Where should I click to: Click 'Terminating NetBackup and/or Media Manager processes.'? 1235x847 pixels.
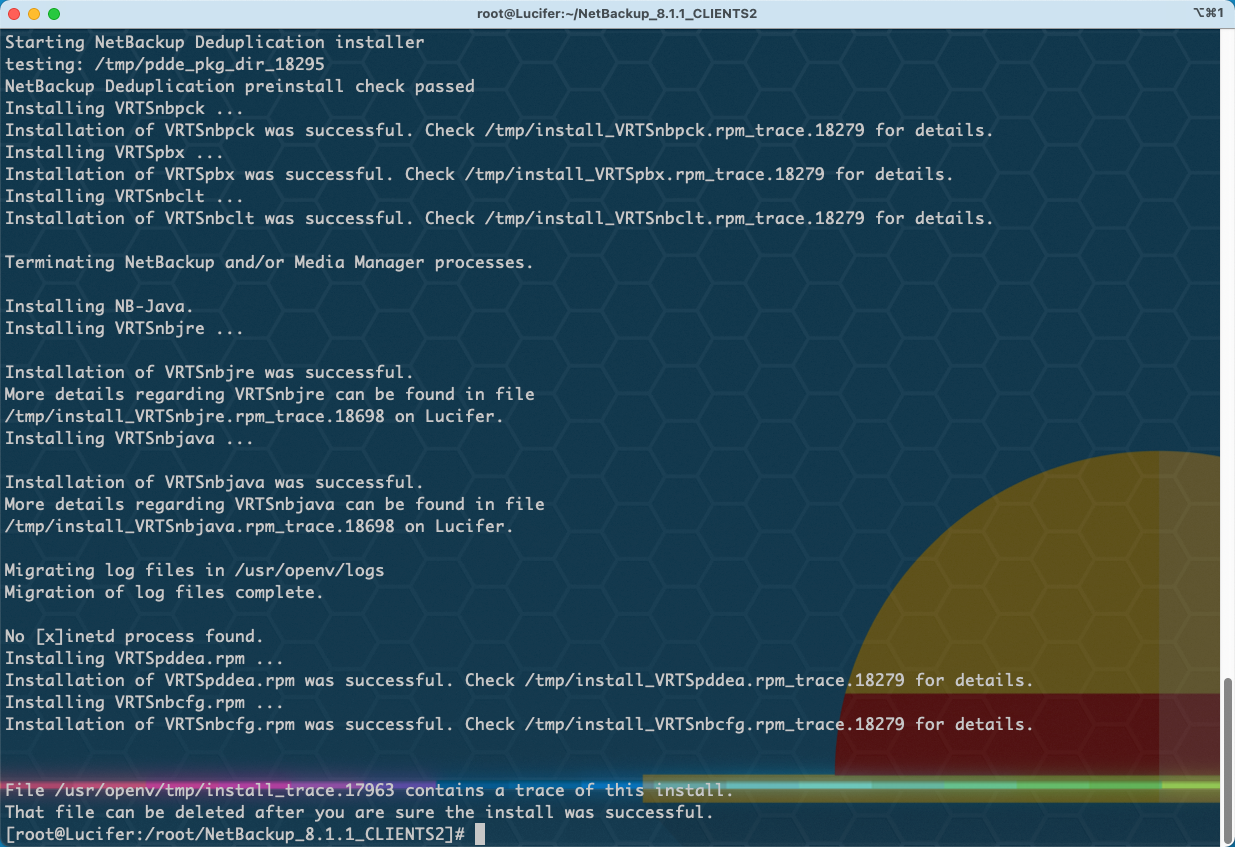click(x=270, y=262)
